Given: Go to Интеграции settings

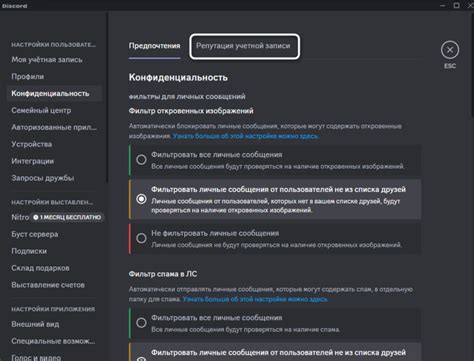Looking at the screenshot, I should (32, 161).
